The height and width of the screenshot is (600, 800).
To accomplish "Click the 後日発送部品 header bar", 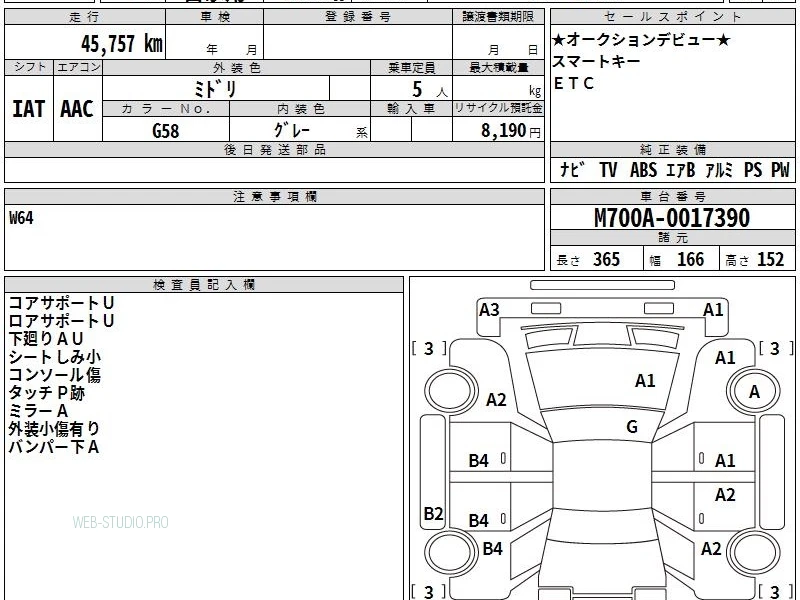I will (x=274, y=149).
